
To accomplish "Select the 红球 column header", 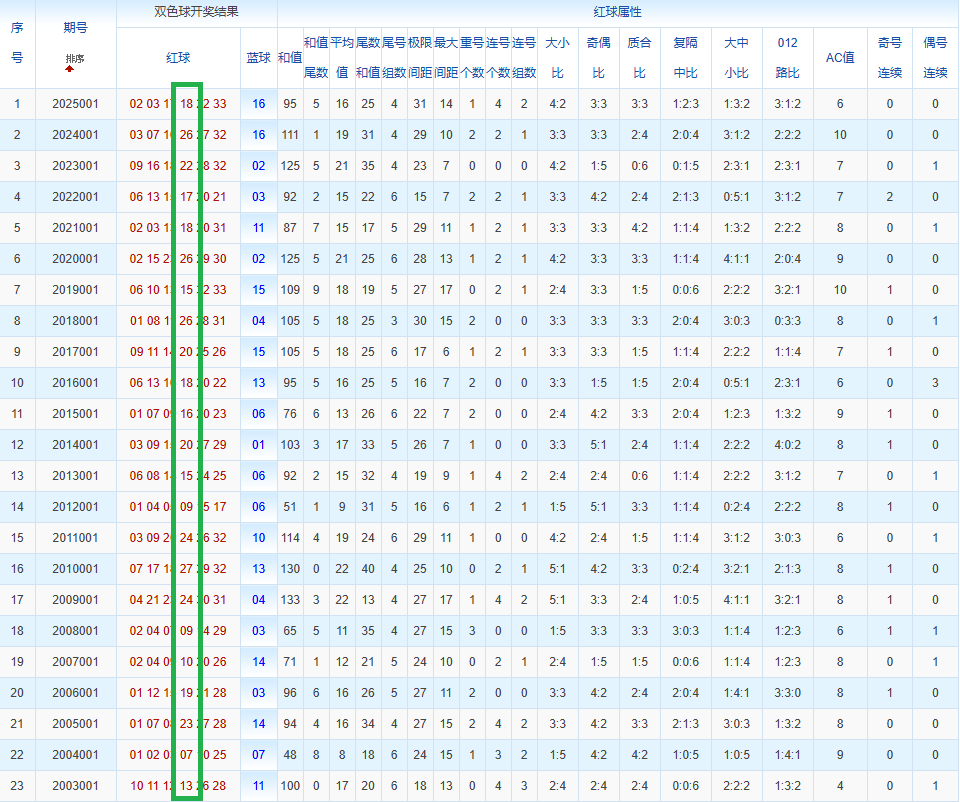I will click(178, 58).
